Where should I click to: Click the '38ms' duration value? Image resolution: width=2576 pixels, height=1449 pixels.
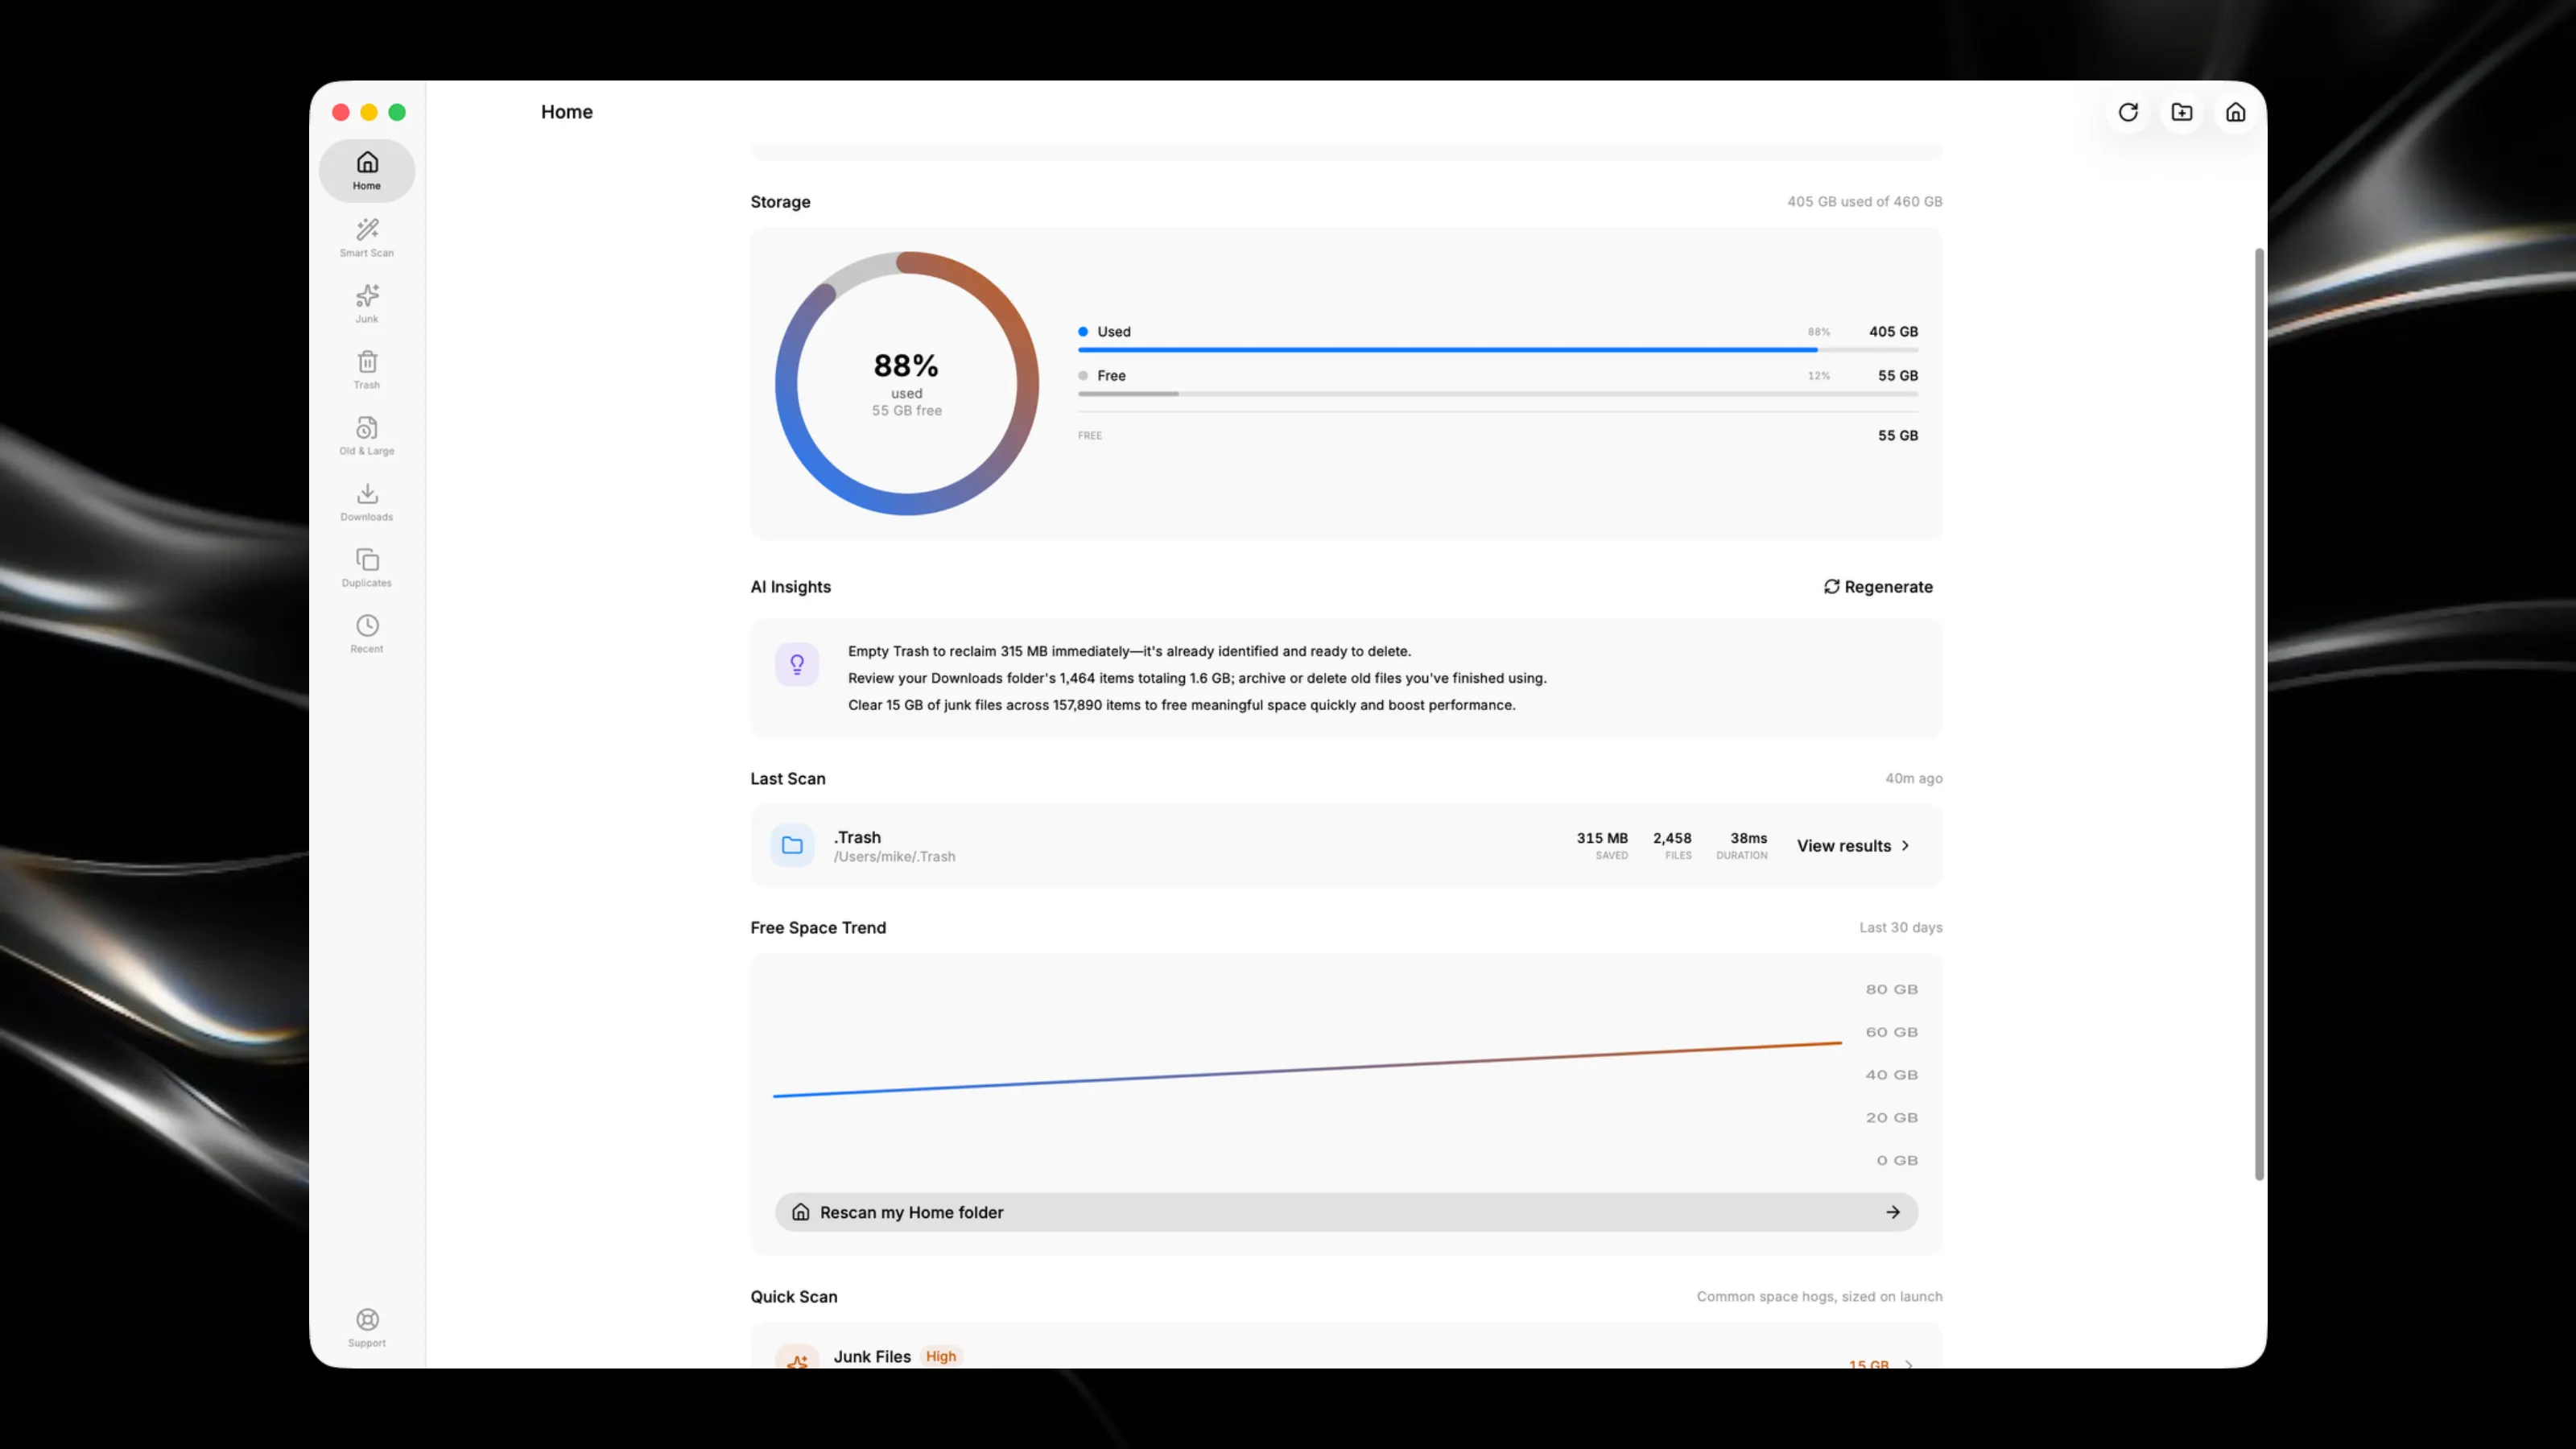click(x=1748, y=838)
